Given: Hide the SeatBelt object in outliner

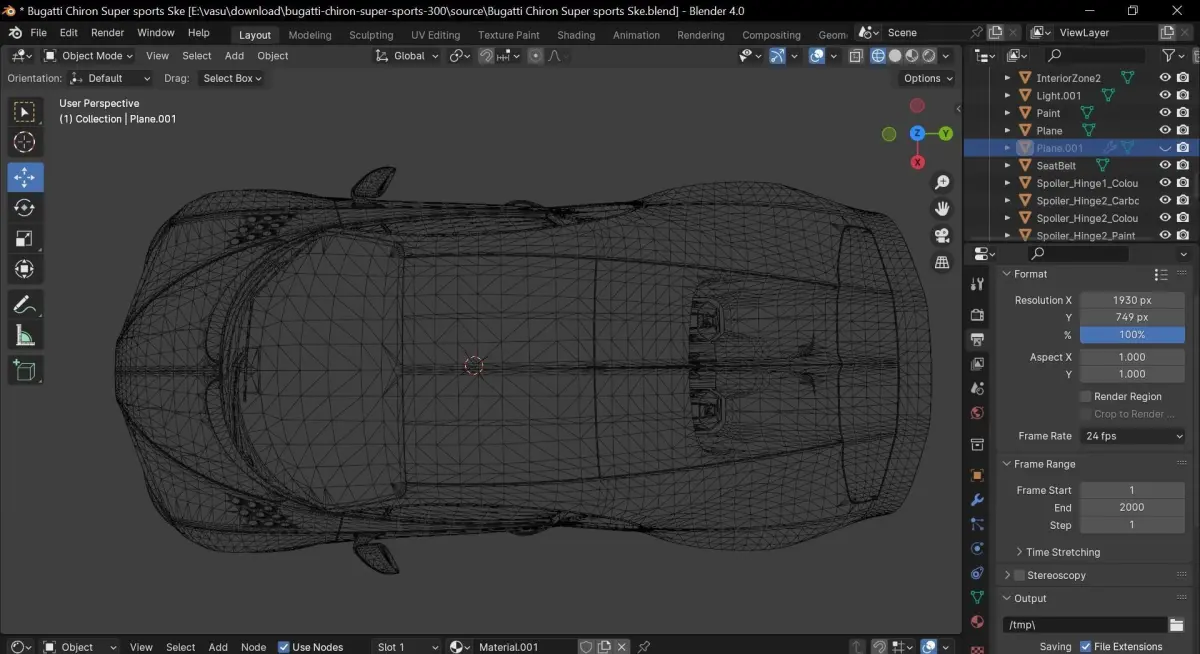Looking at the screenshot, I should (x=1165, y=165).
